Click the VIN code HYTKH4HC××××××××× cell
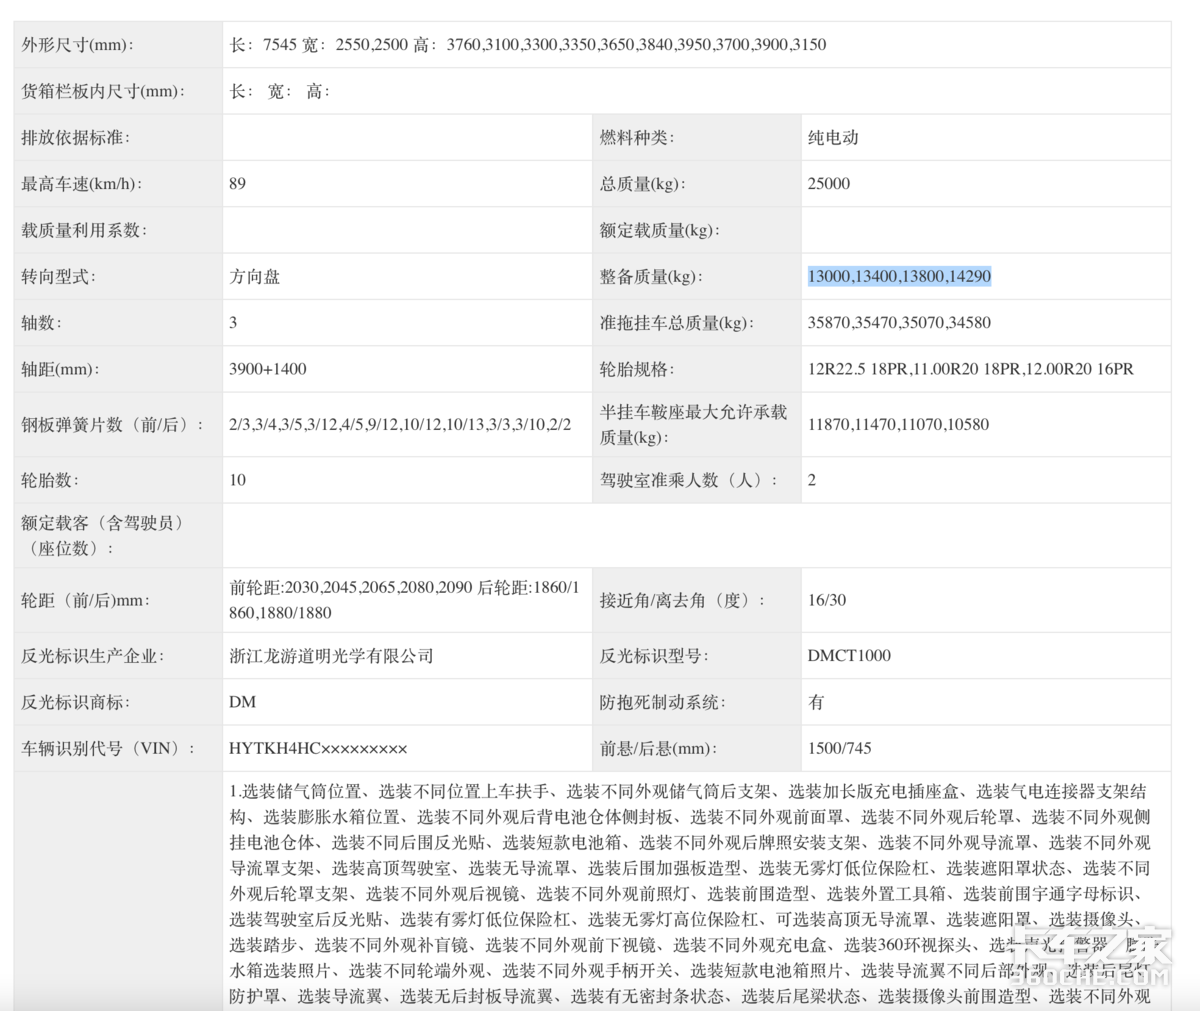This screenshot has height=1011, width=1200. pyautogui.click(x=314, y=748)
